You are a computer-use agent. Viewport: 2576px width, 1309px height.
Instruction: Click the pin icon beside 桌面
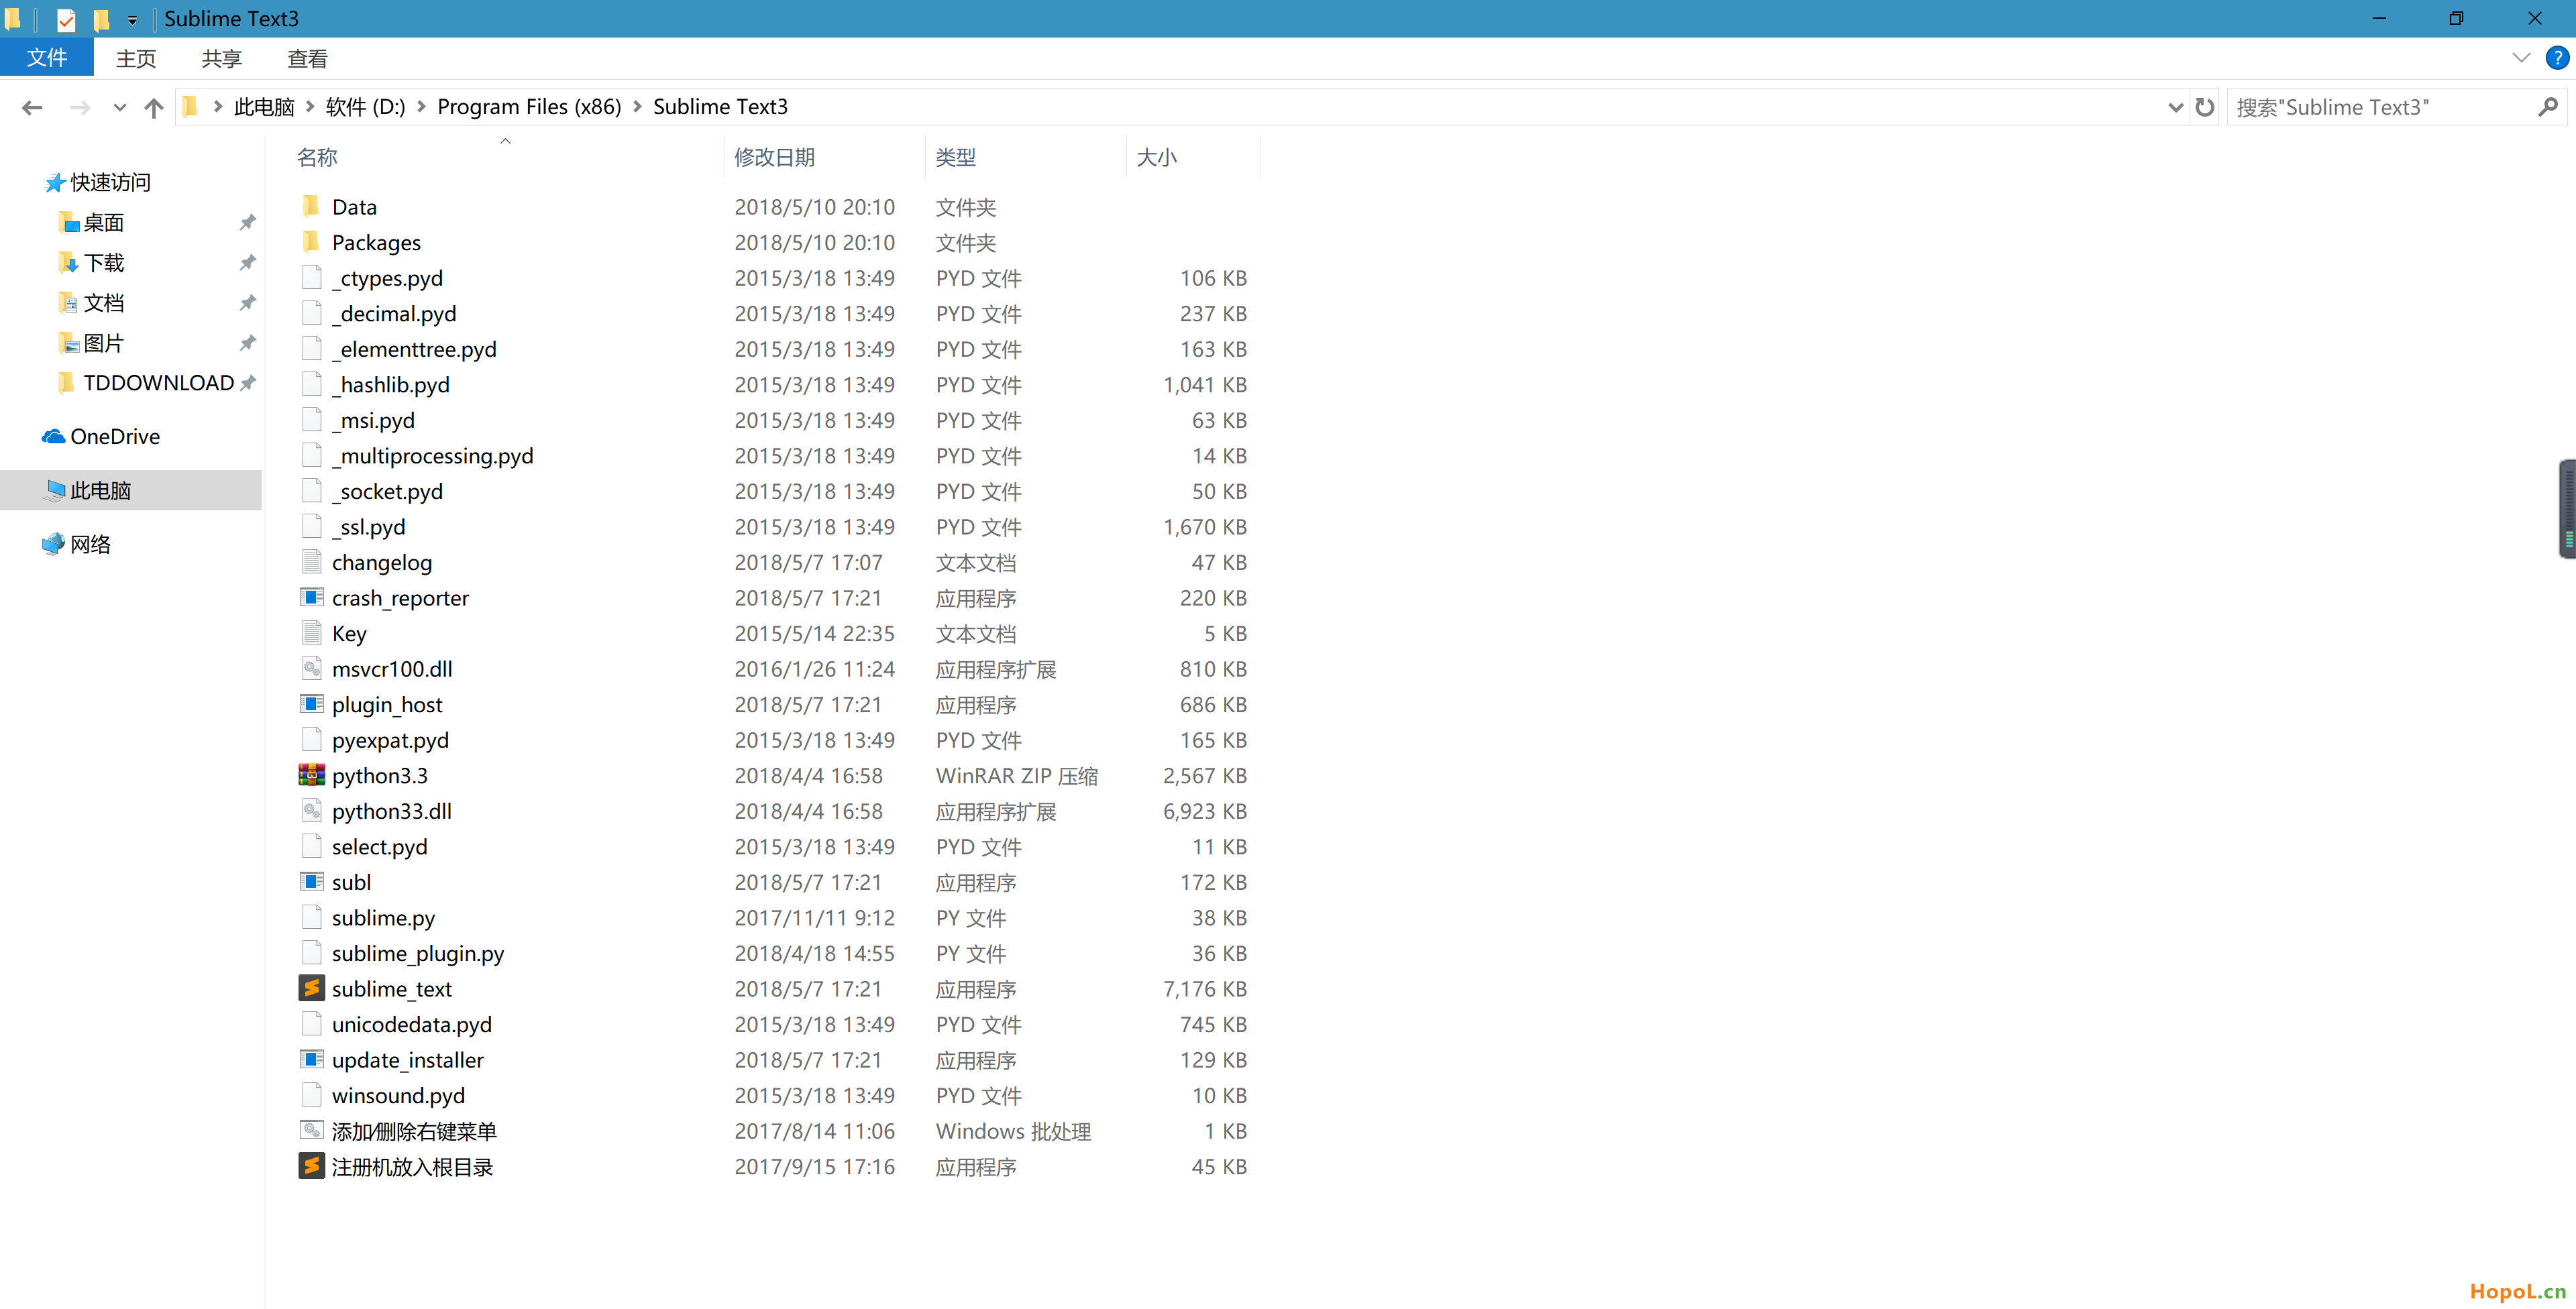point(247,222)
